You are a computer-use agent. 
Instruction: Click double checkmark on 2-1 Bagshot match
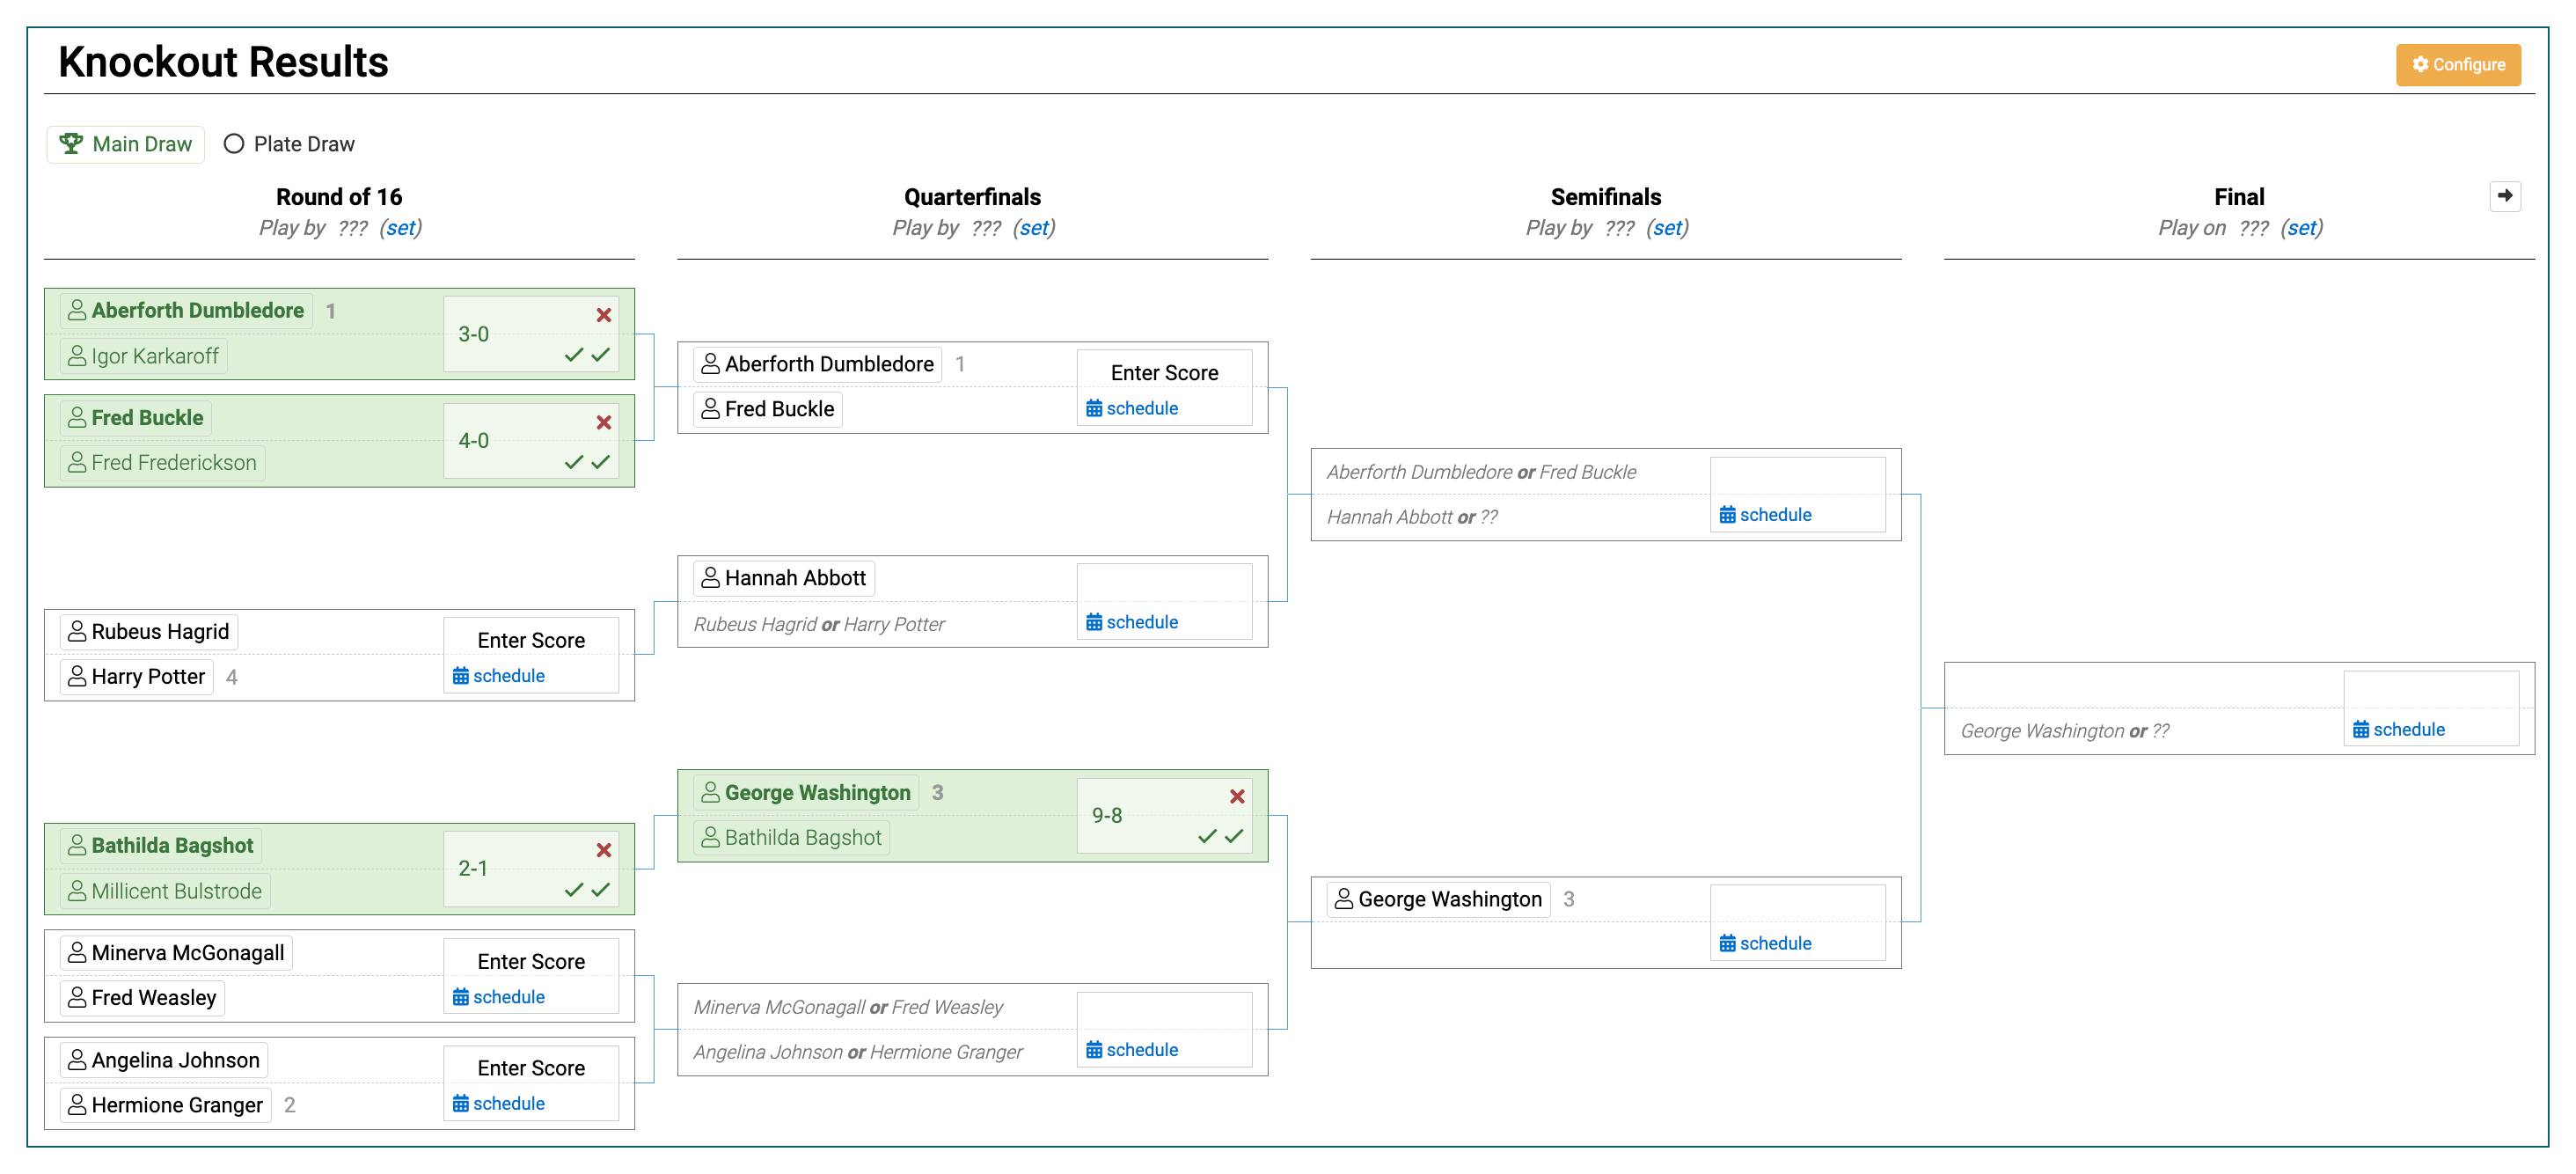[587, 889]
